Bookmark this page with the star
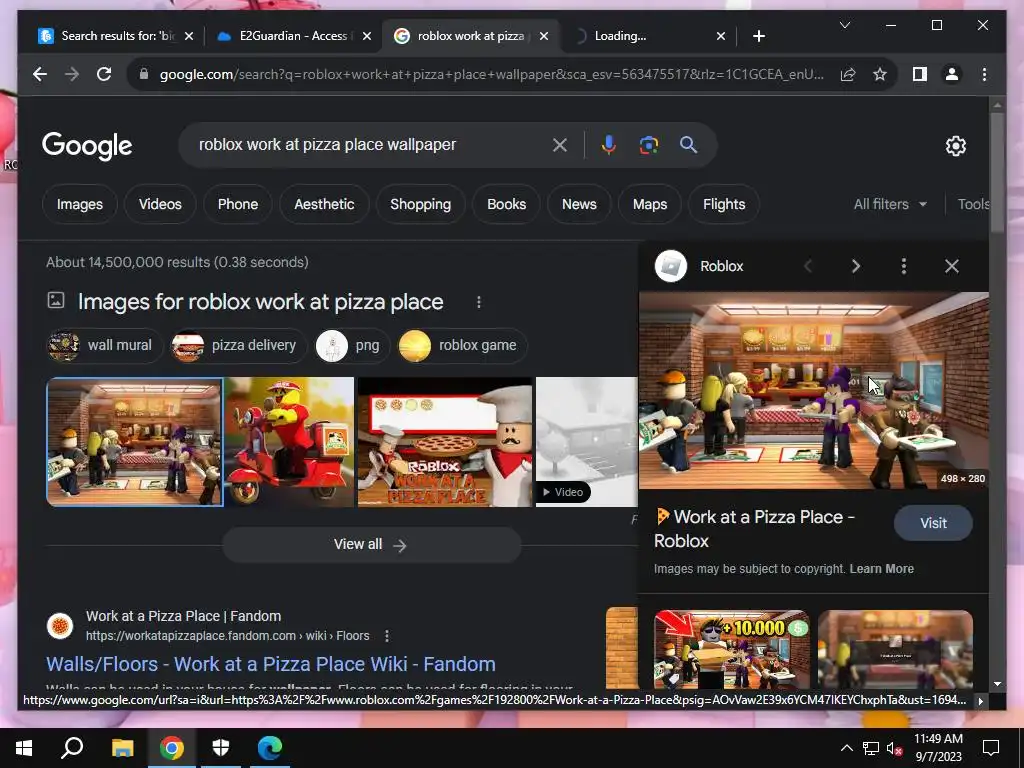1024x768 pixels. point(880,74)
